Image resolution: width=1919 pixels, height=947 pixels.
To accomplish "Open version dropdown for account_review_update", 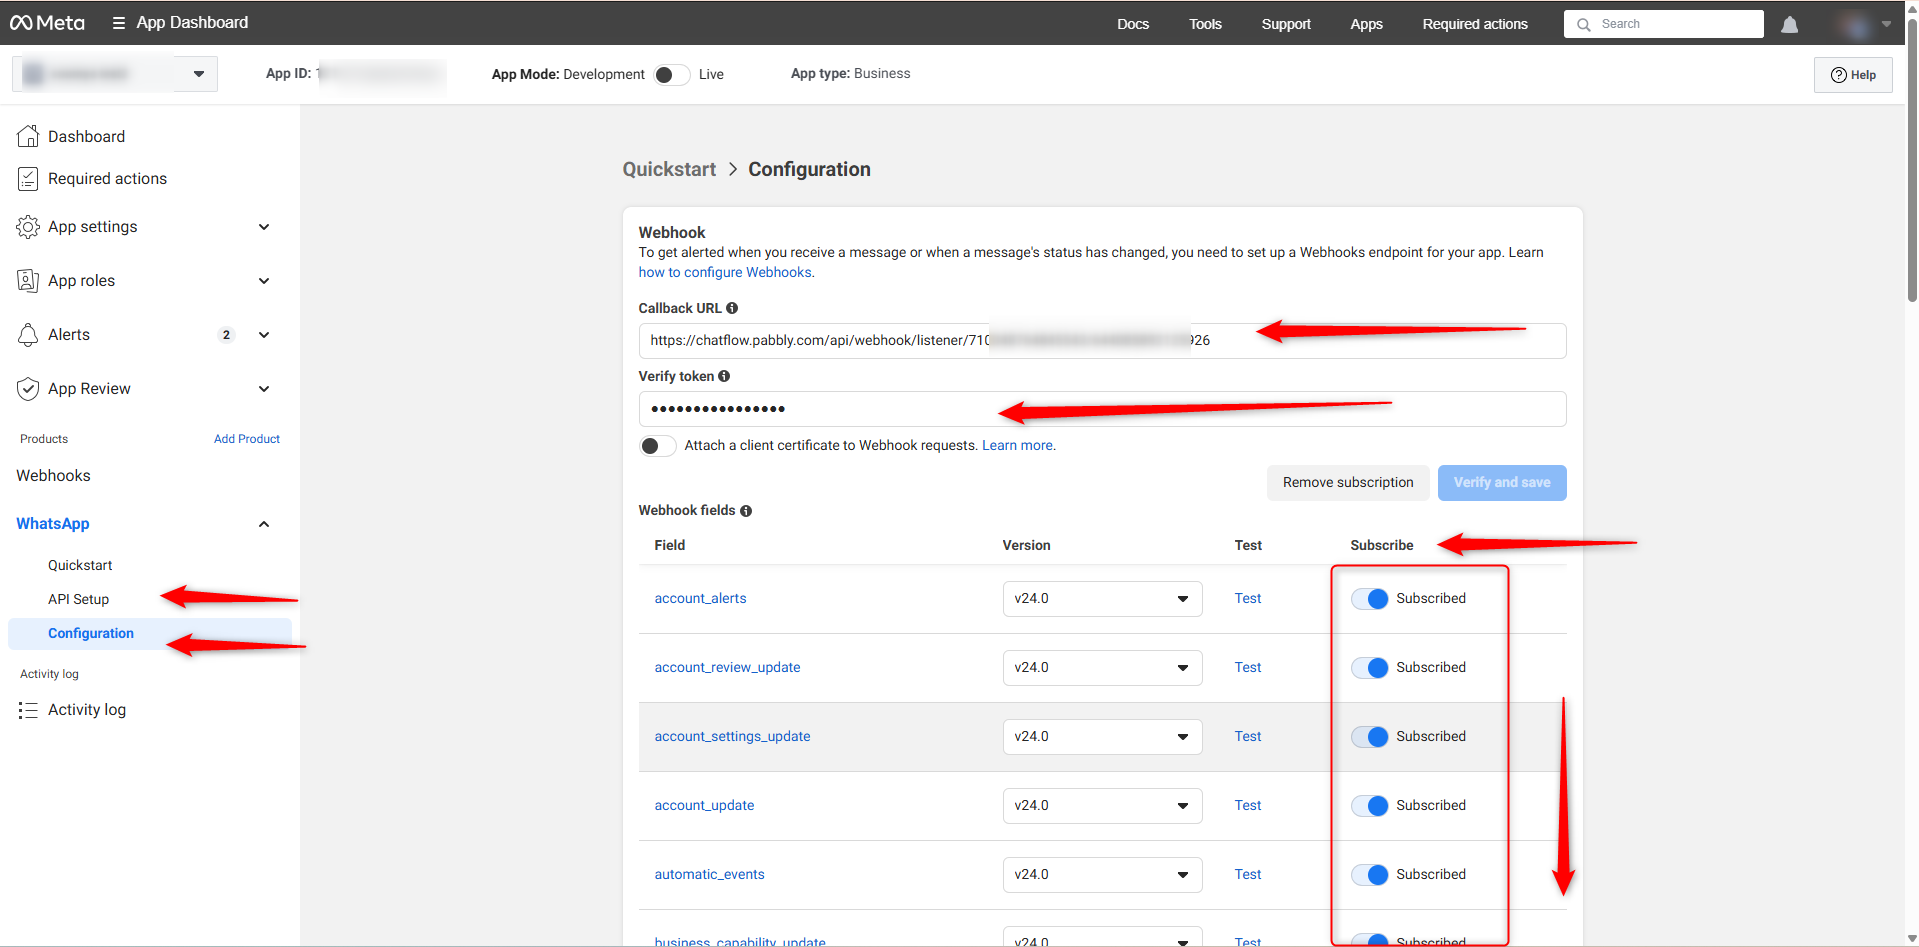I will coord(1101,668).
